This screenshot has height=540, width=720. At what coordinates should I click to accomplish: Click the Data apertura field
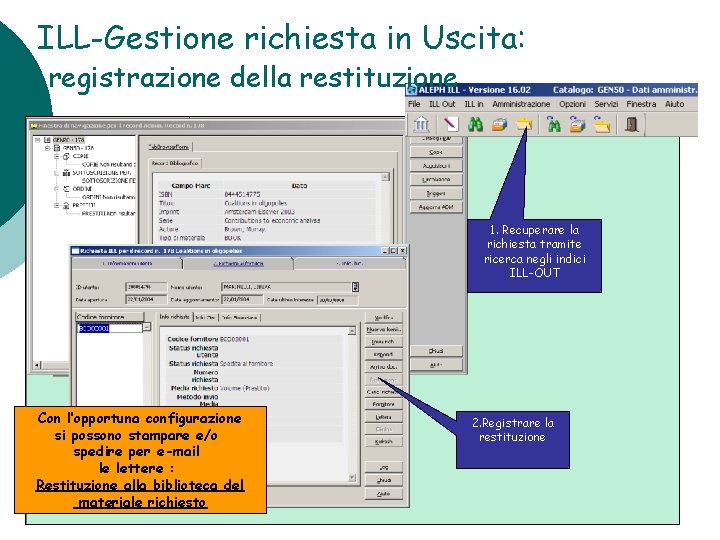146,299
